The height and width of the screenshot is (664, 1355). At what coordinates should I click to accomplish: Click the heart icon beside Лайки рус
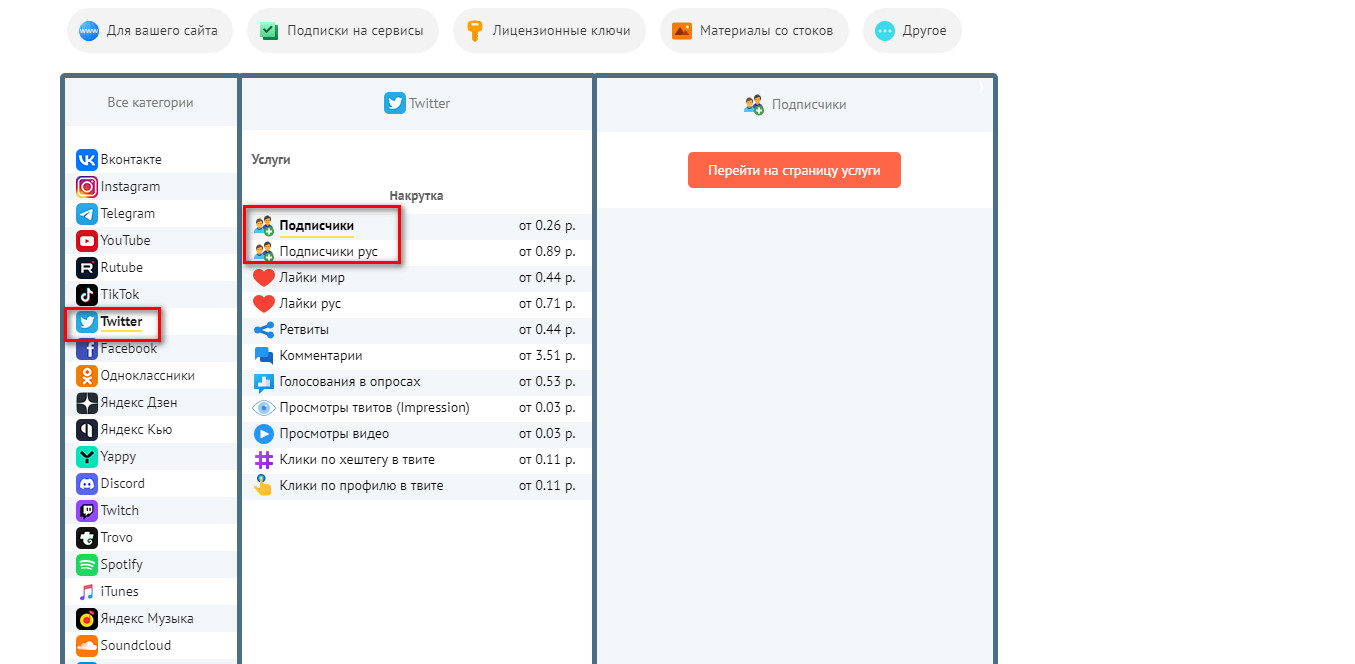264,304
